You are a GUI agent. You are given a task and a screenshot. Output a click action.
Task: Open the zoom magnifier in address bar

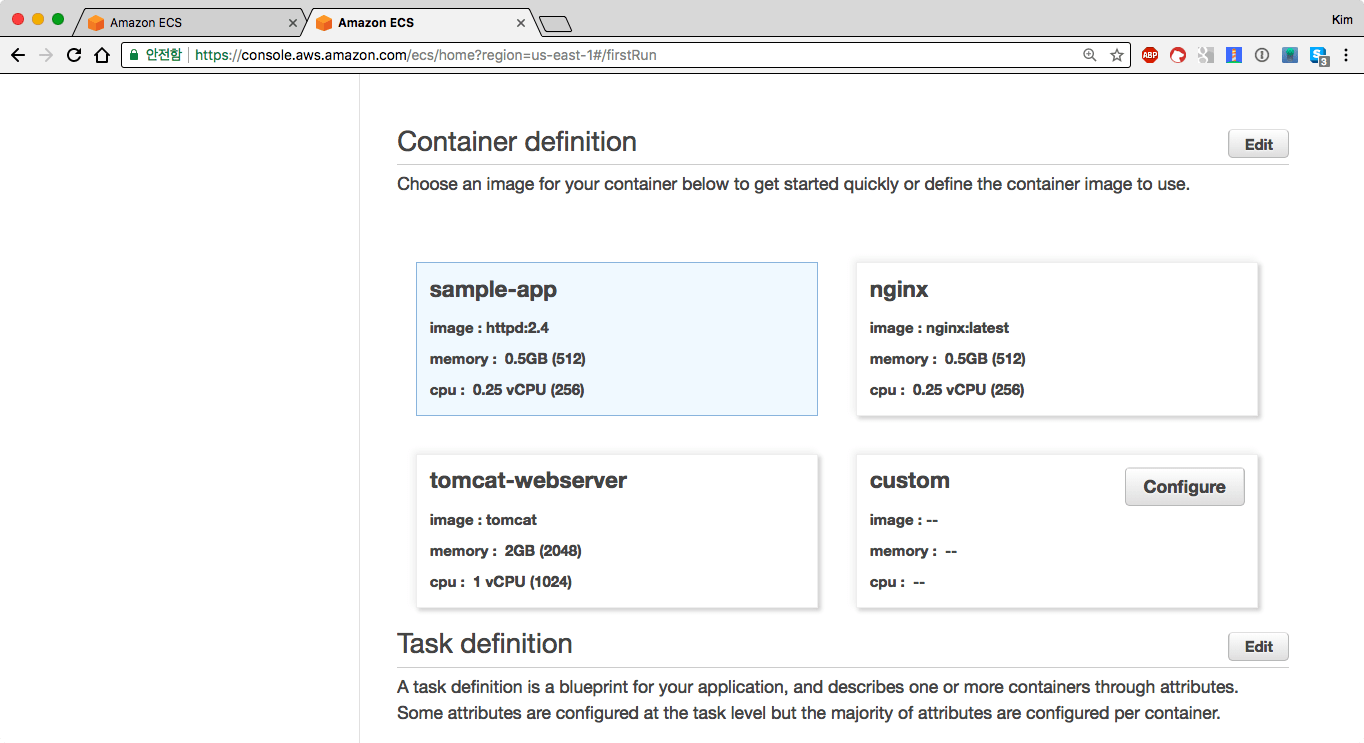tap(1090, 55)
